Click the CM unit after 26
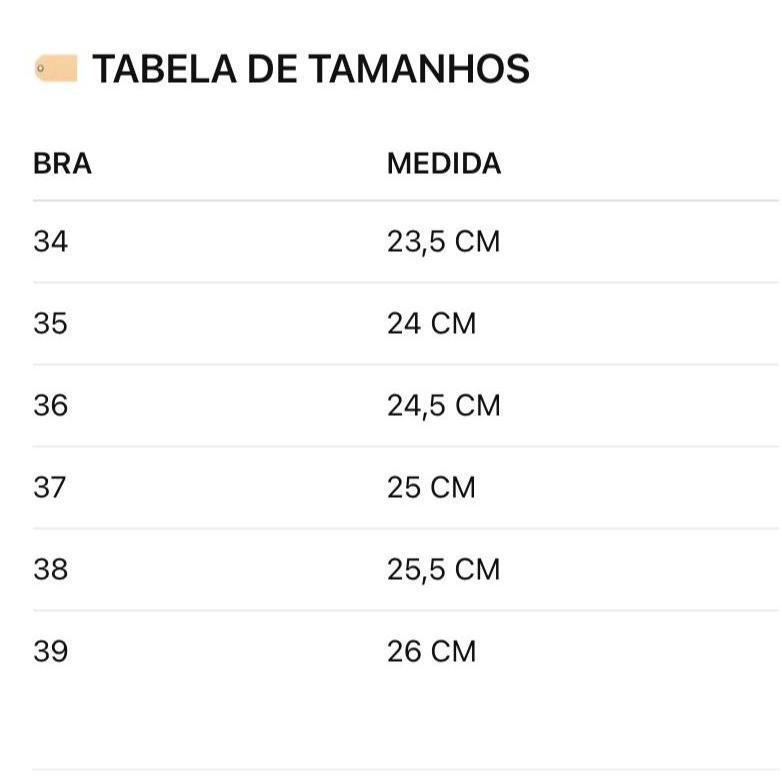Screen dimensions: 782x782 point(453,651)
